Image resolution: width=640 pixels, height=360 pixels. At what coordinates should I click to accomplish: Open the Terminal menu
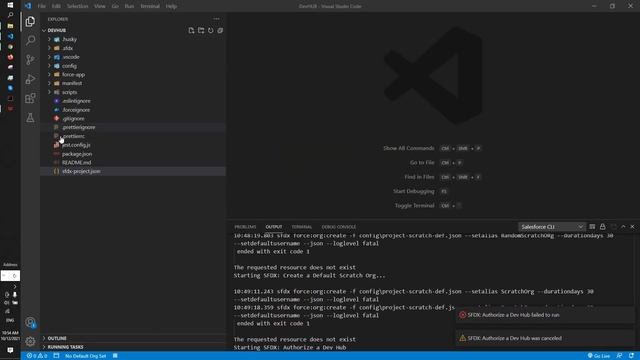150,6
